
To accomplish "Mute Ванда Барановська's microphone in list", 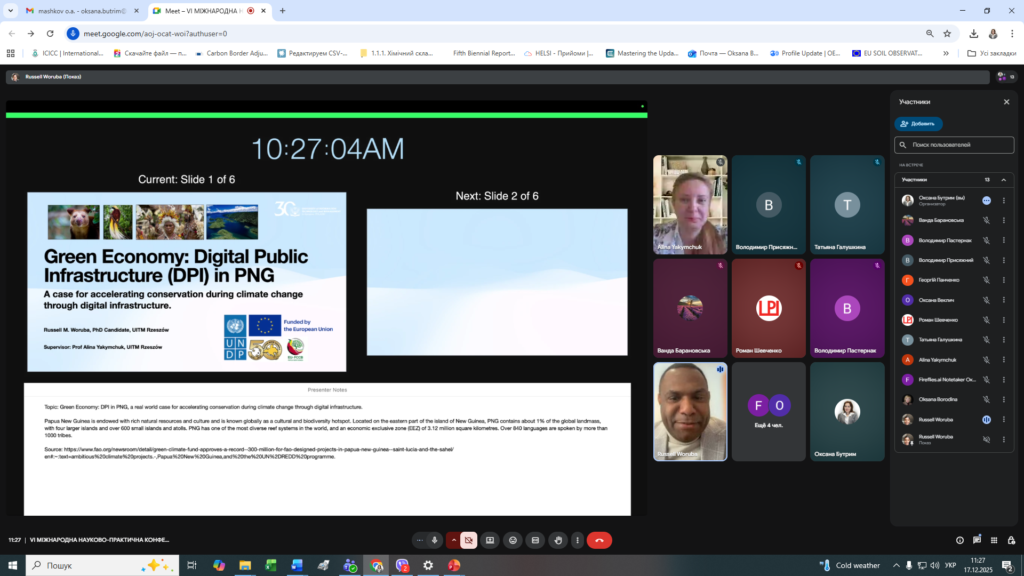I will (x=985, y=220).
